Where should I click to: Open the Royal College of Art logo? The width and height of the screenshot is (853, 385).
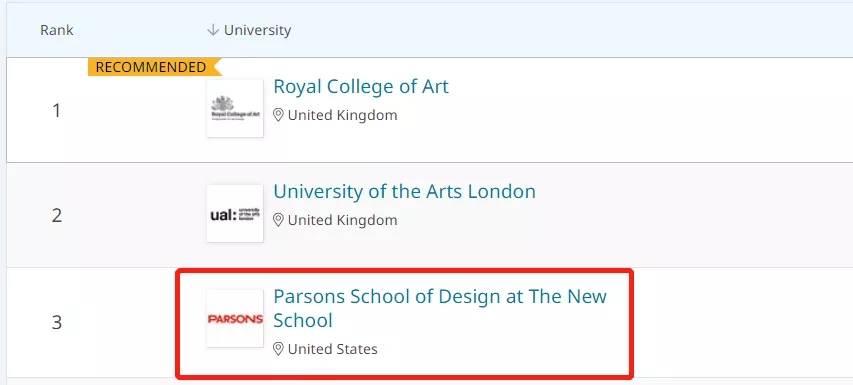pos(235,108)
